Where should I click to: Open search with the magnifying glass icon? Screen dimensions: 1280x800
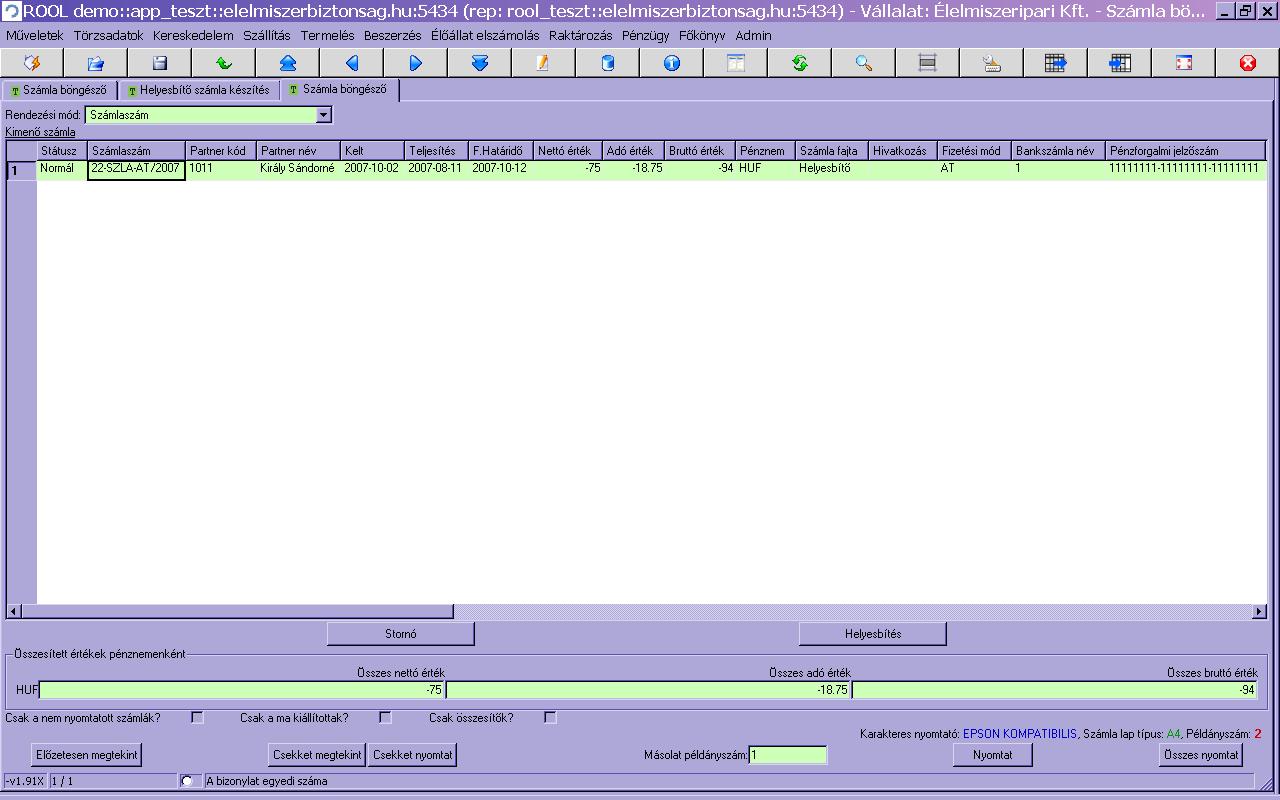click(x=864, y=63)
